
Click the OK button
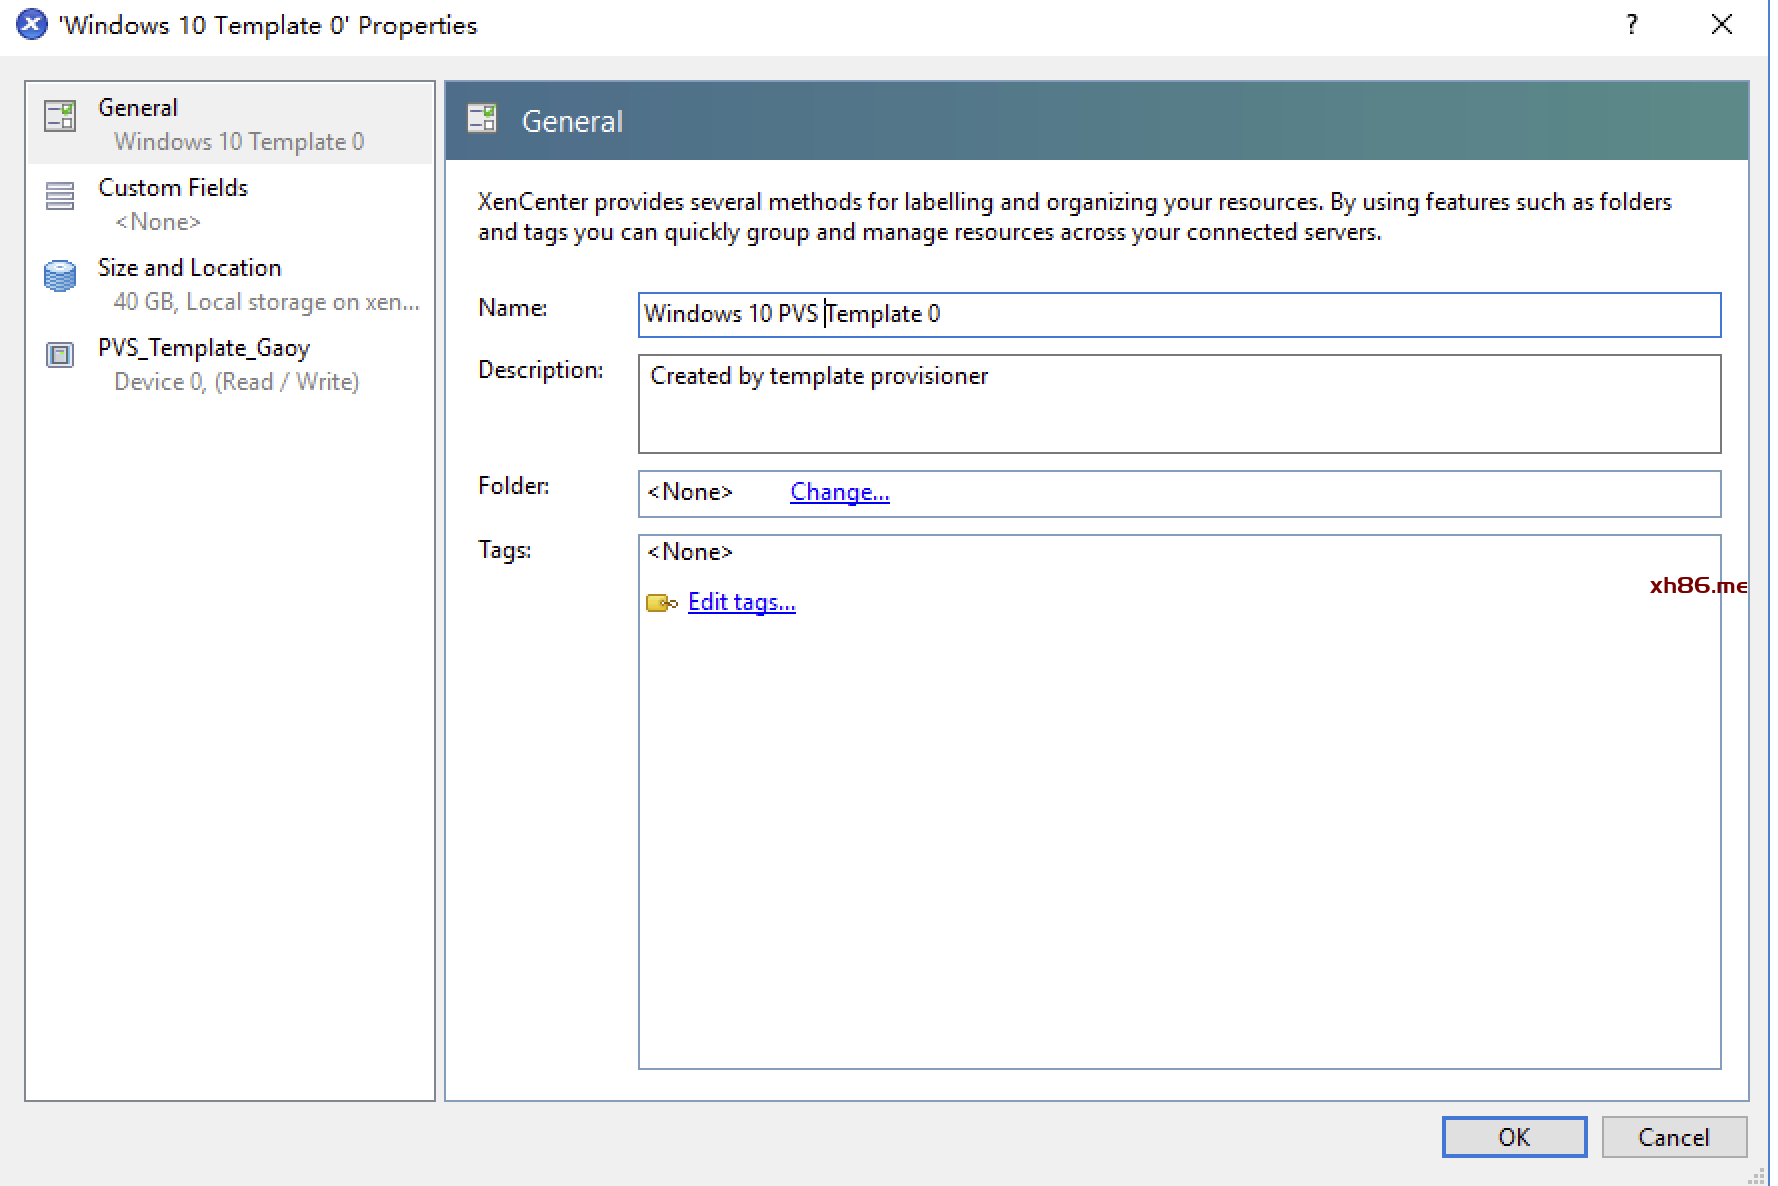pos(1514,1137)
